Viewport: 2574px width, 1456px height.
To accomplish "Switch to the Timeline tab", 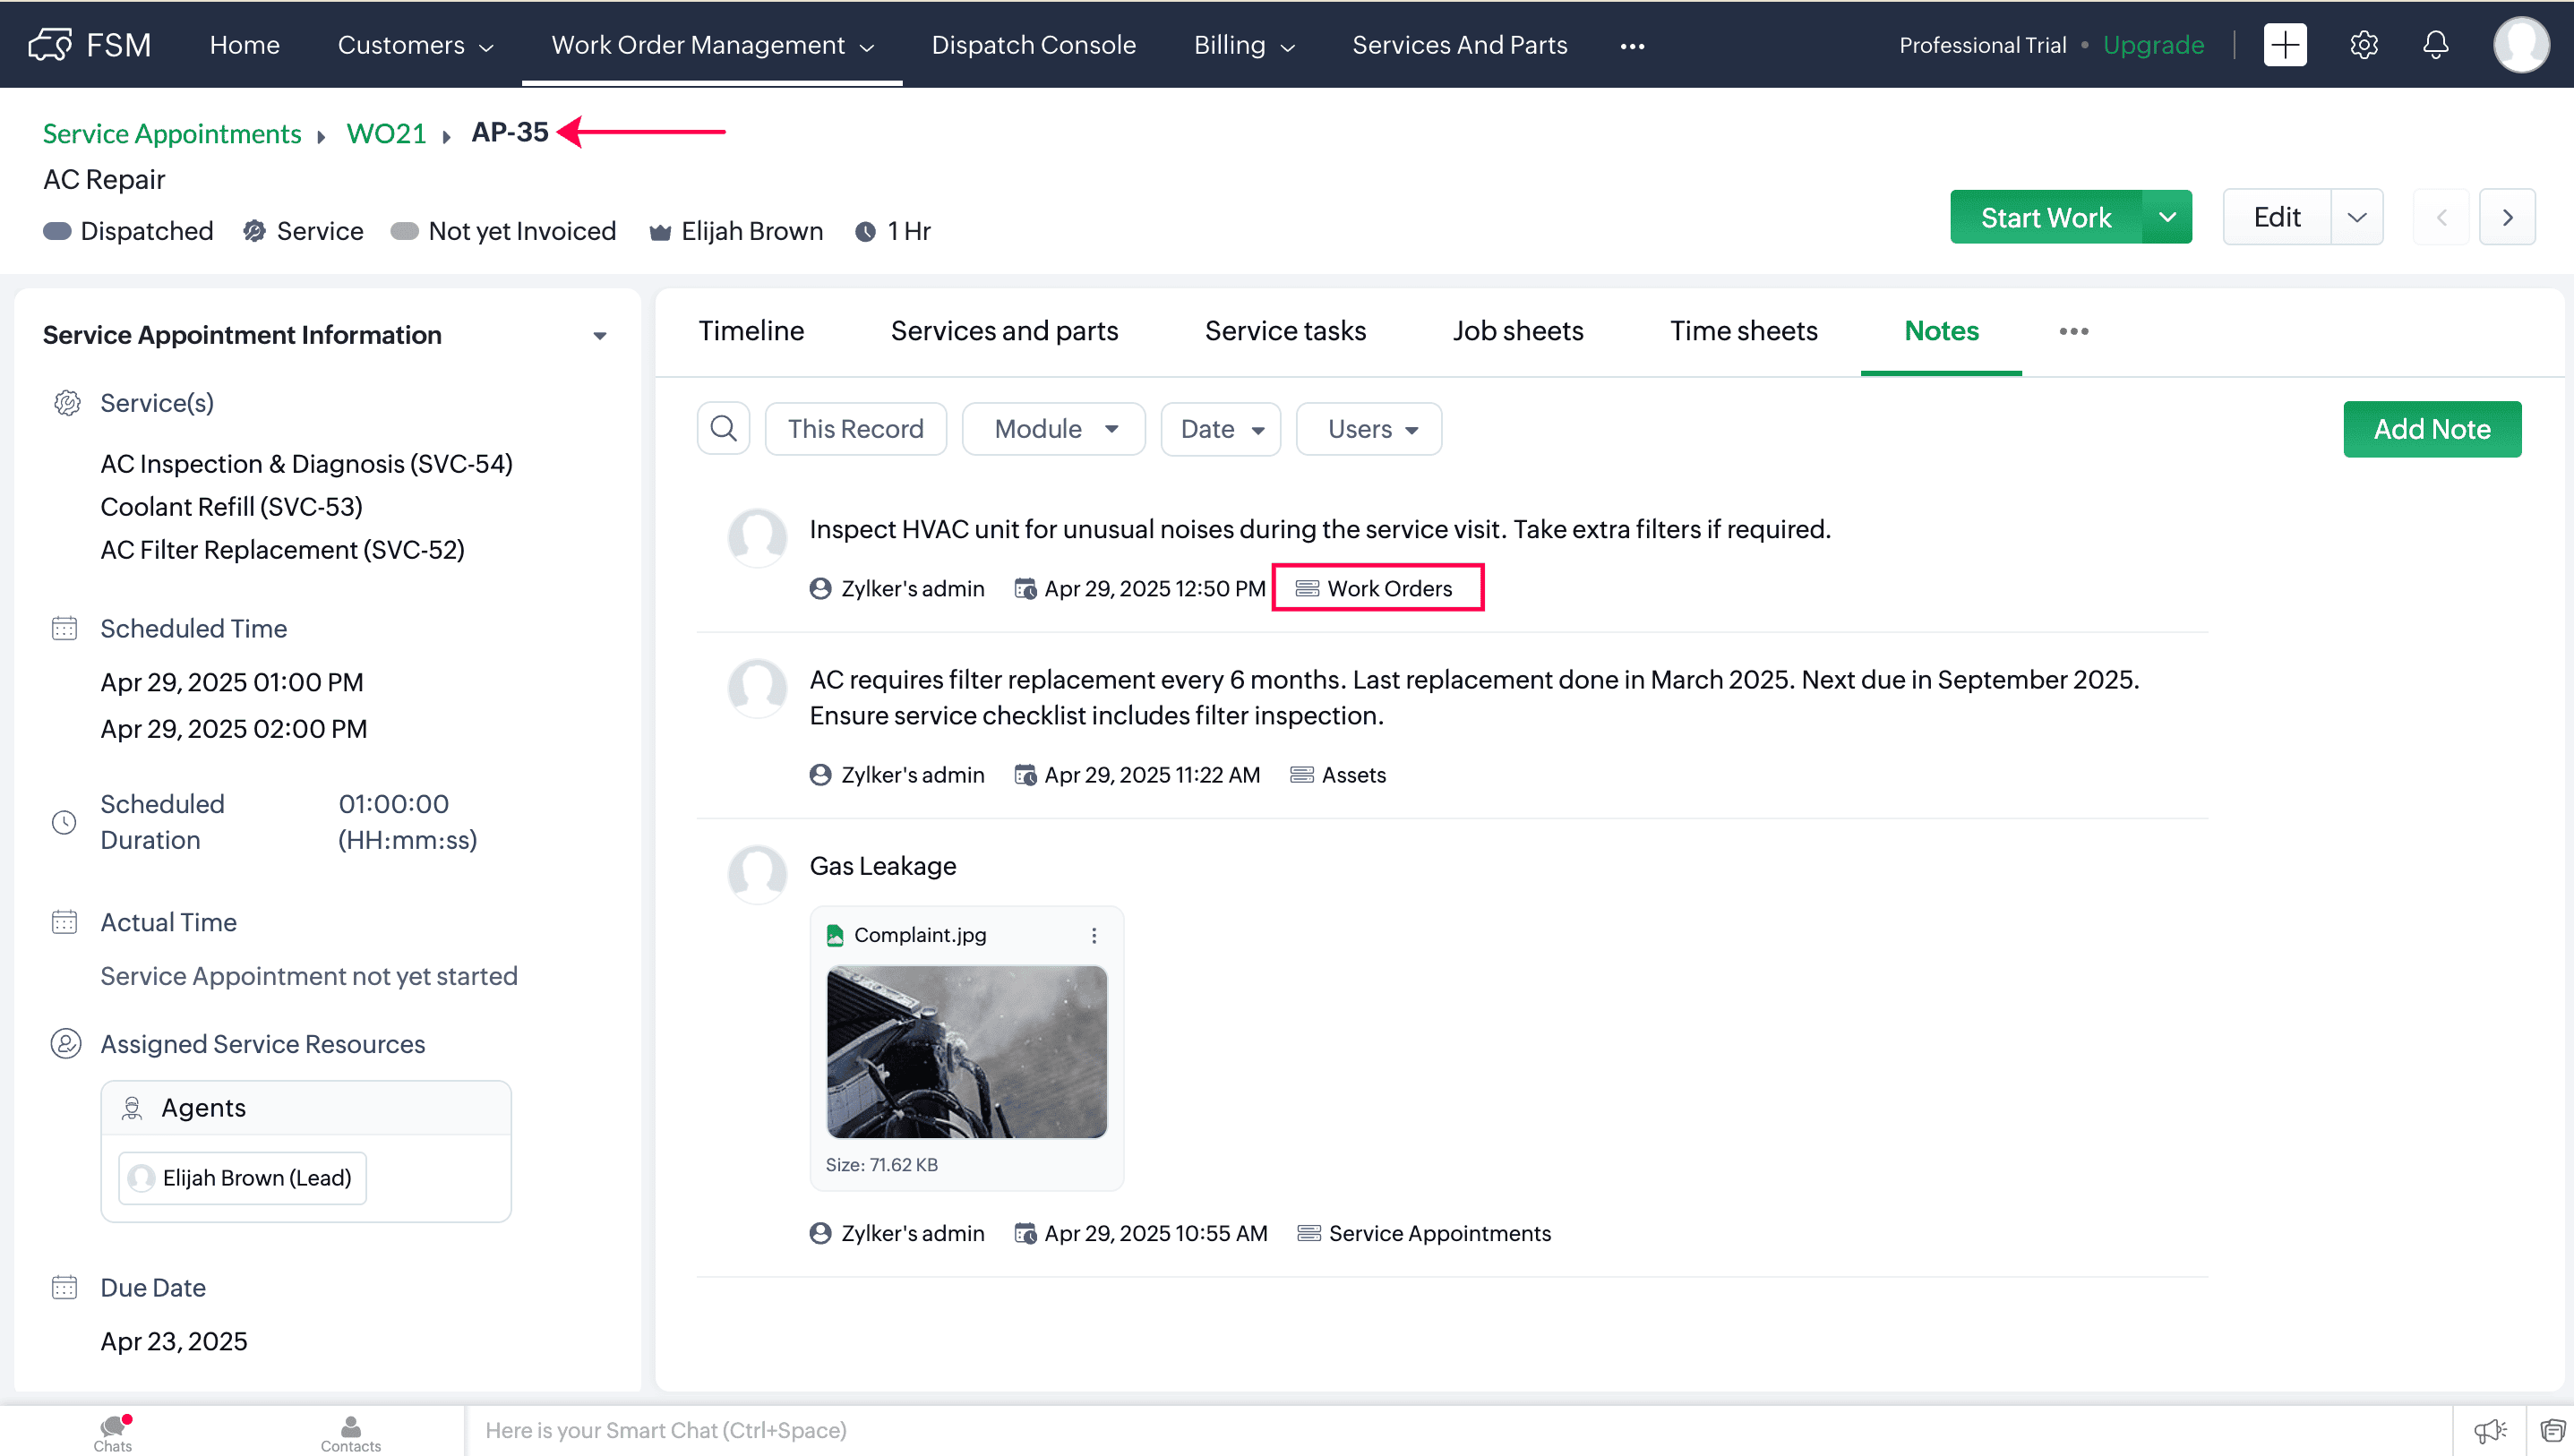I will click(x=751, y=331).
